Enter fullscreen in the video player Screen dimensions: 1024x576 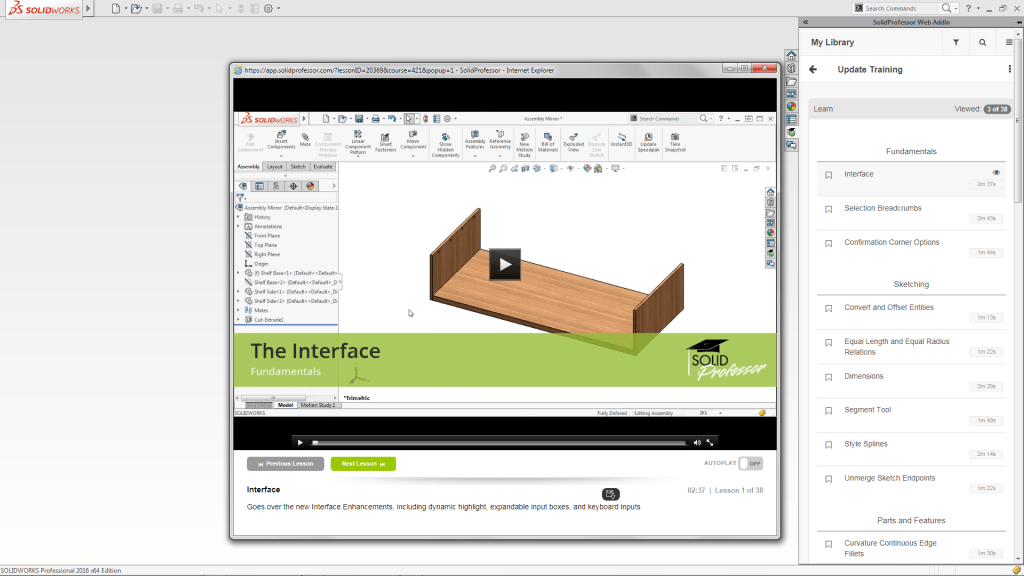710,442
